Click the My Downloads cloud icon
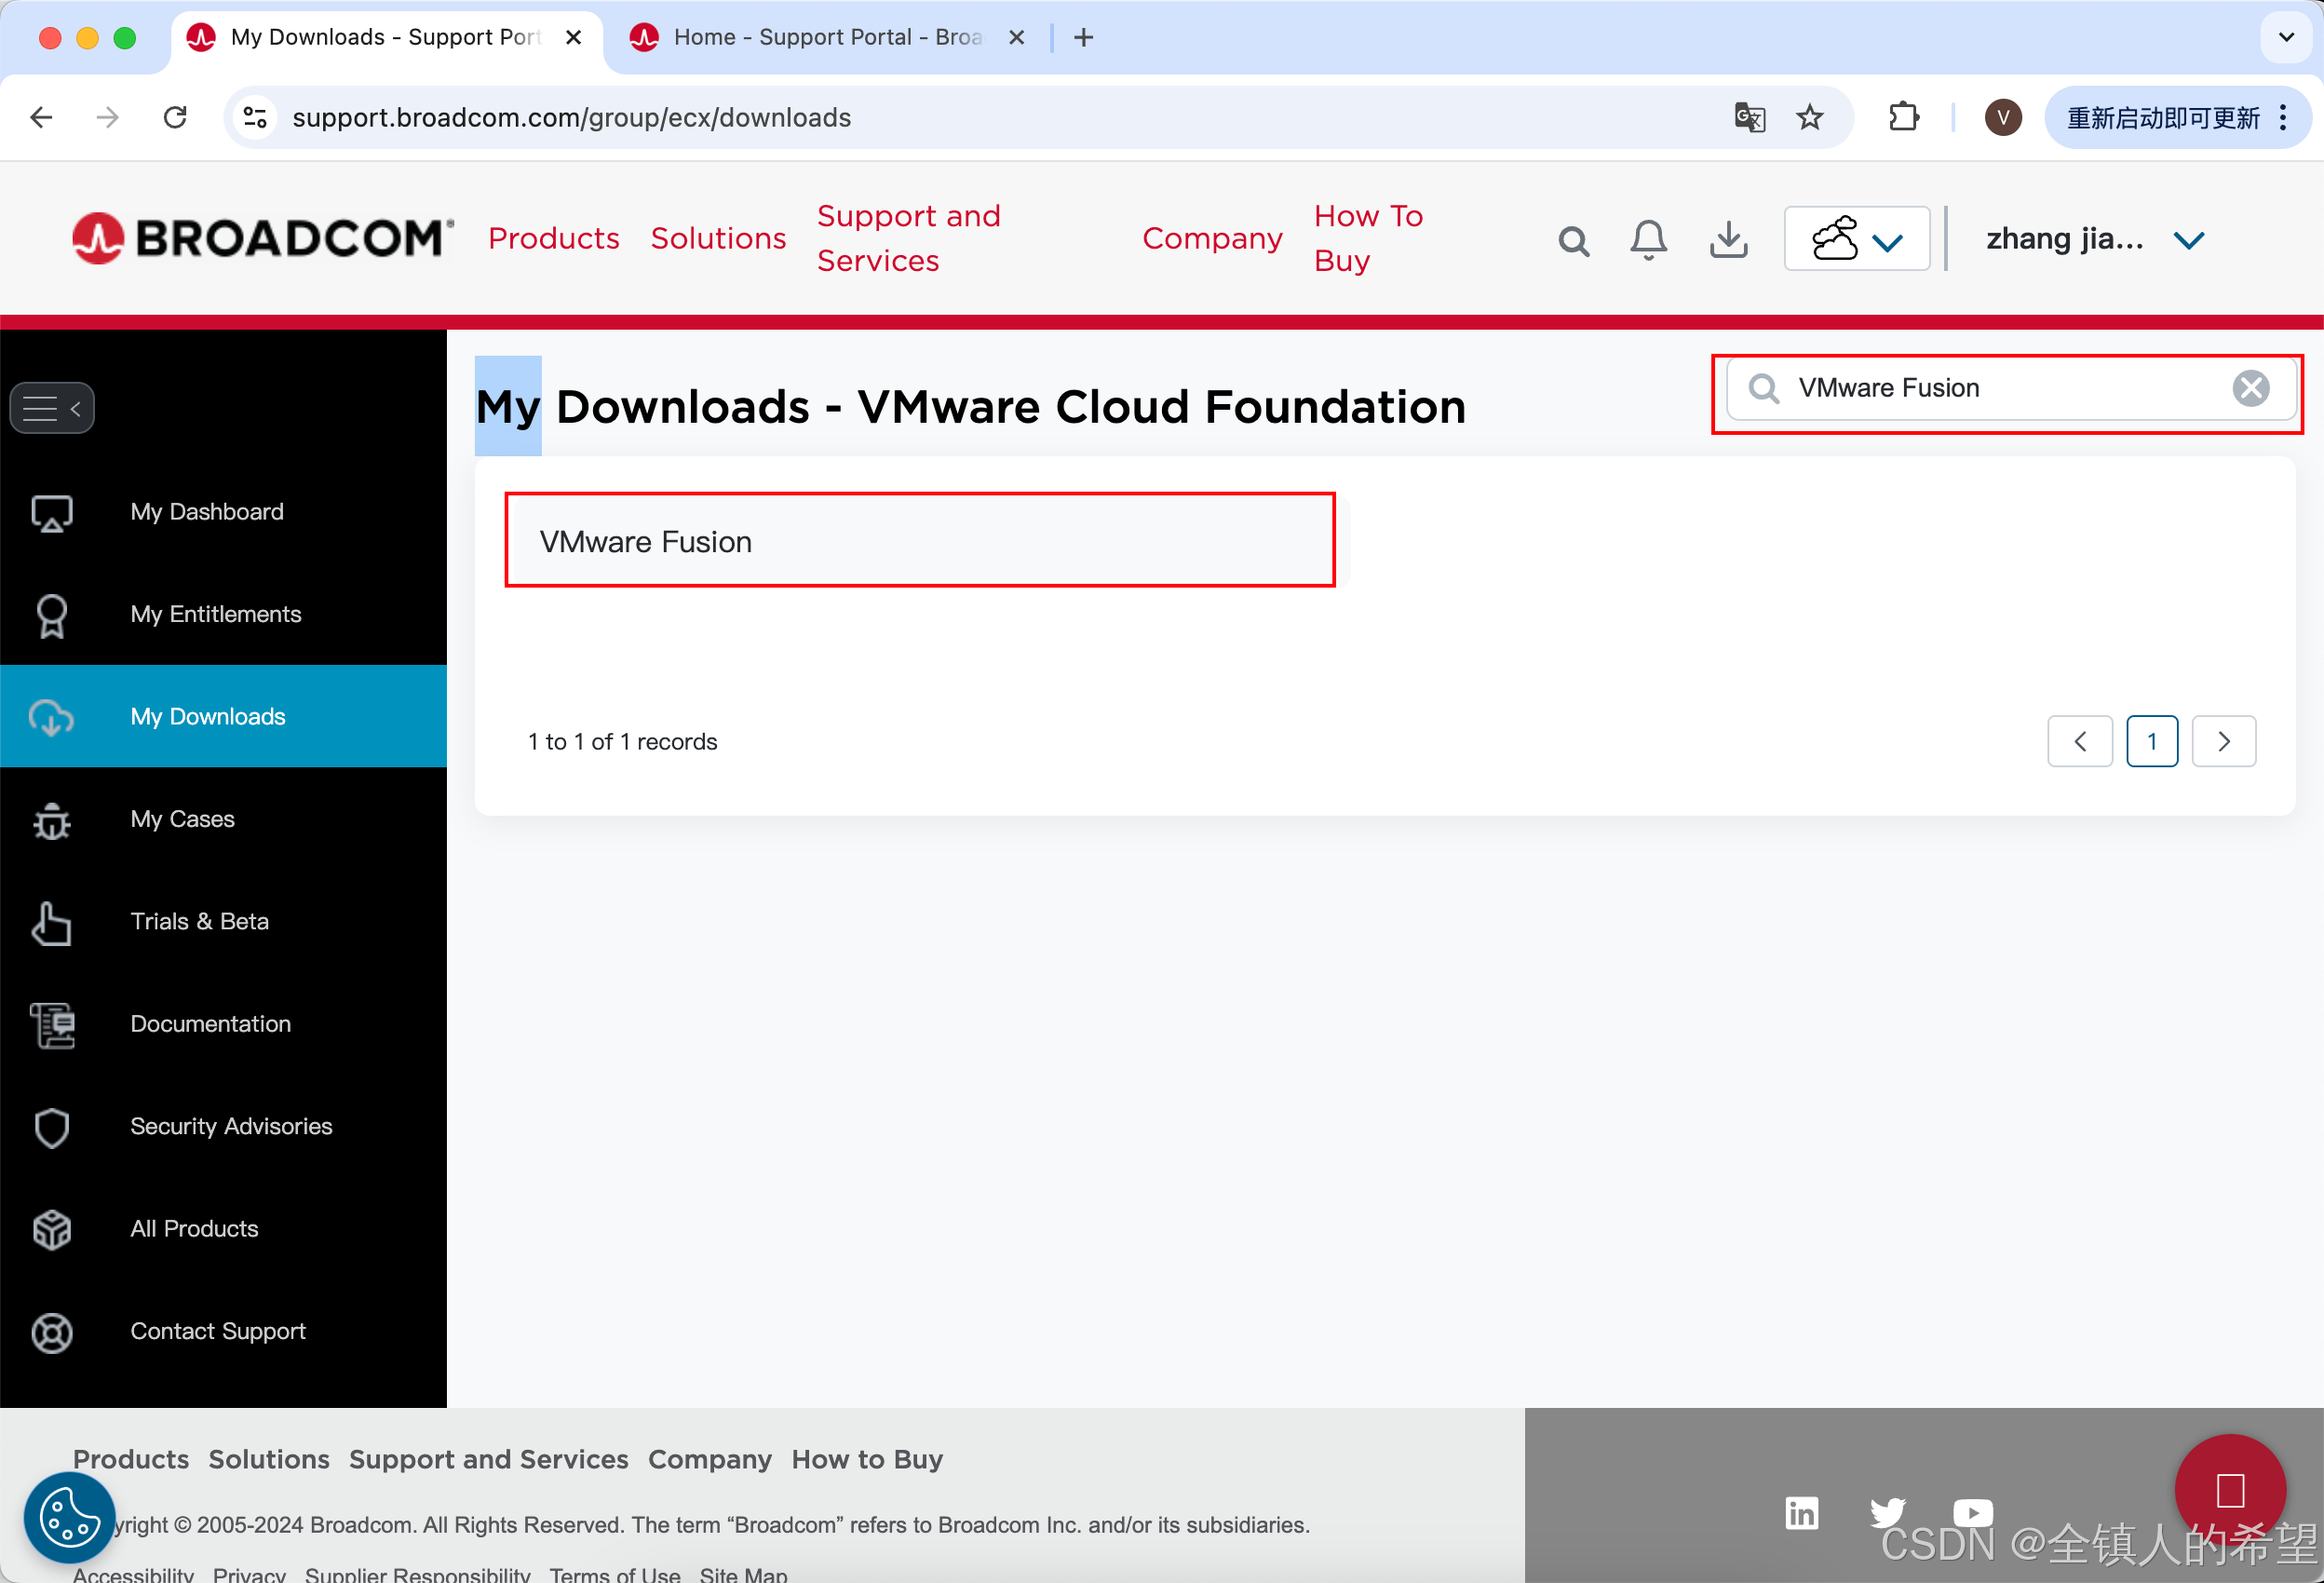 click(52, 717)
